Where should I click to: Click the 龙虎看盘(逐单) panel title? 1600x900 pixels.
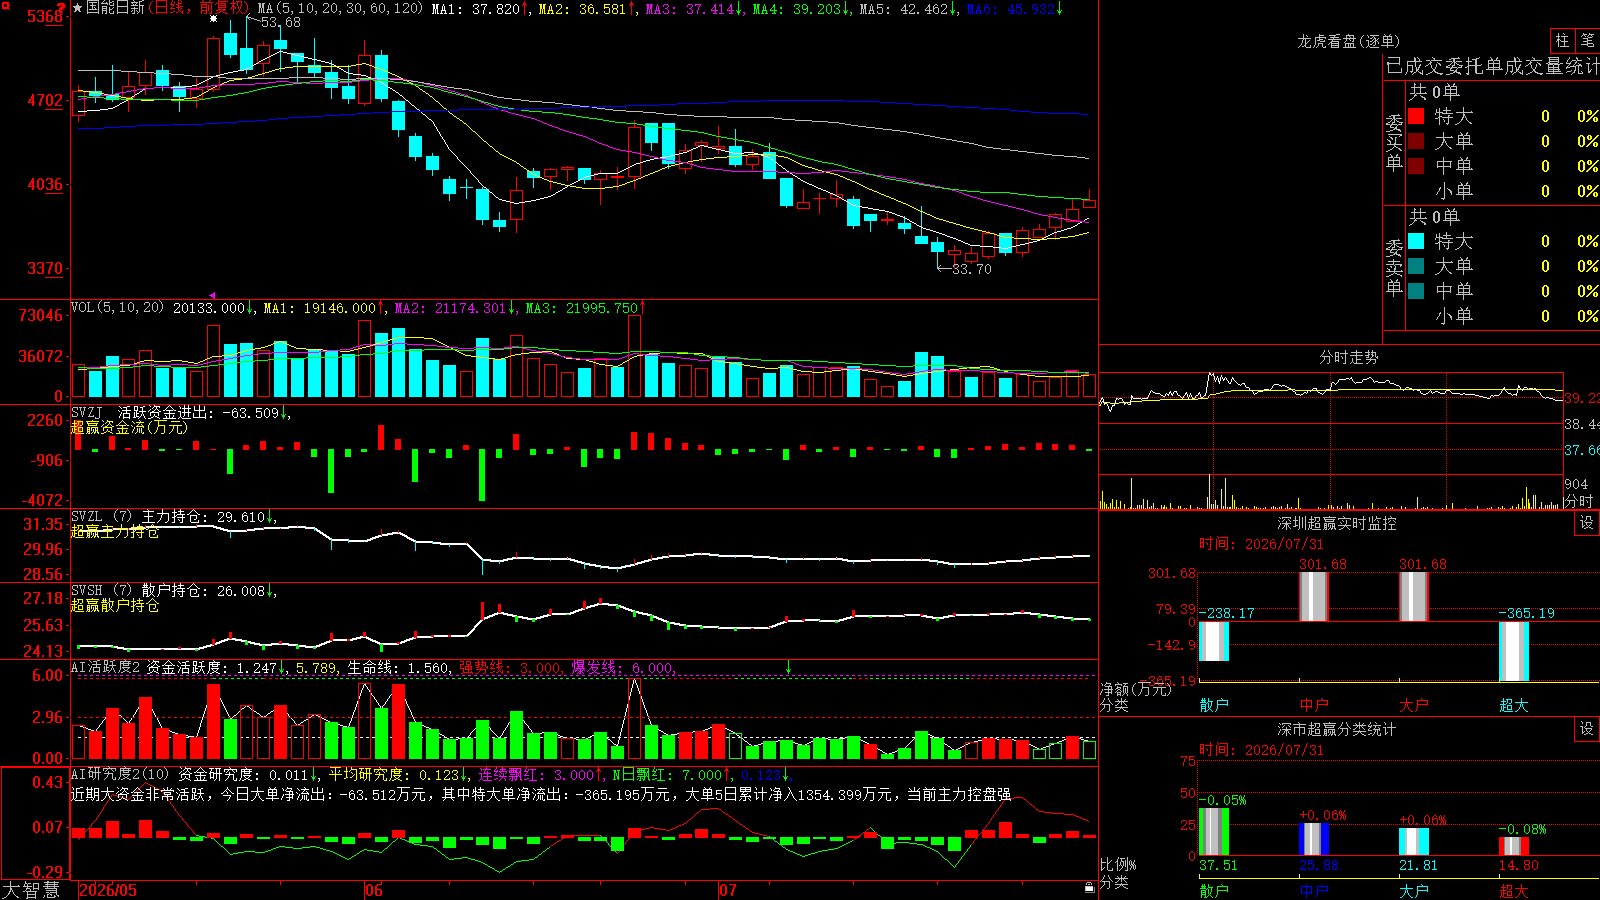(x=1348, y=41)
